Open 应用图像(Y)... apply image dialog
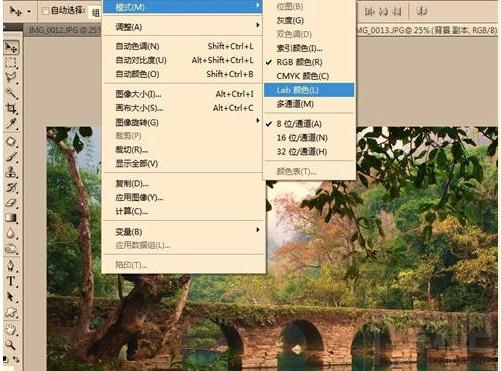Screen dimensions: 501x371 183,197
